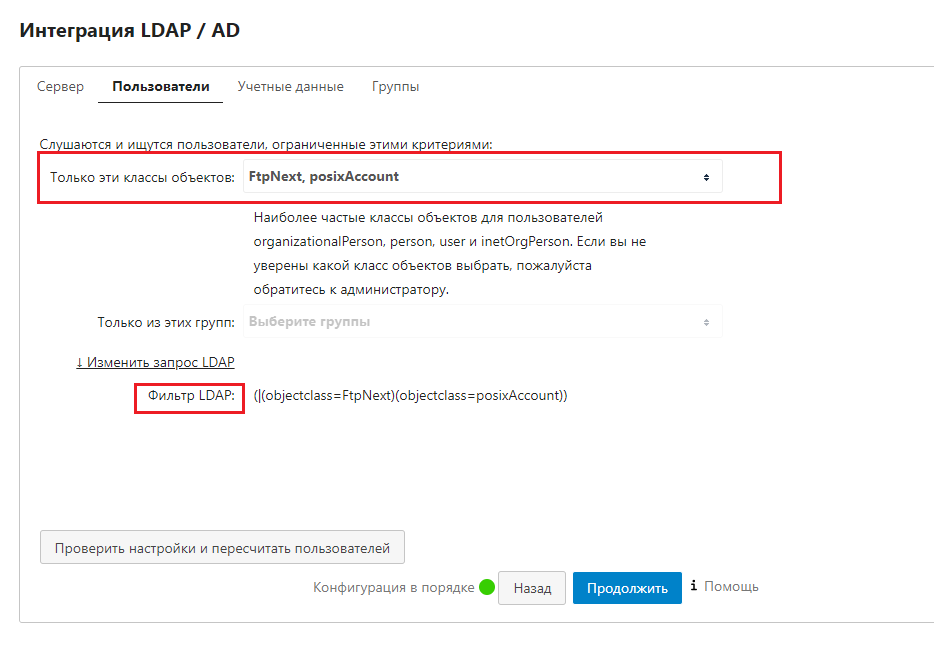Open the Сервер tab
Viewport: 934px width, 655px height.
(61, 87)
